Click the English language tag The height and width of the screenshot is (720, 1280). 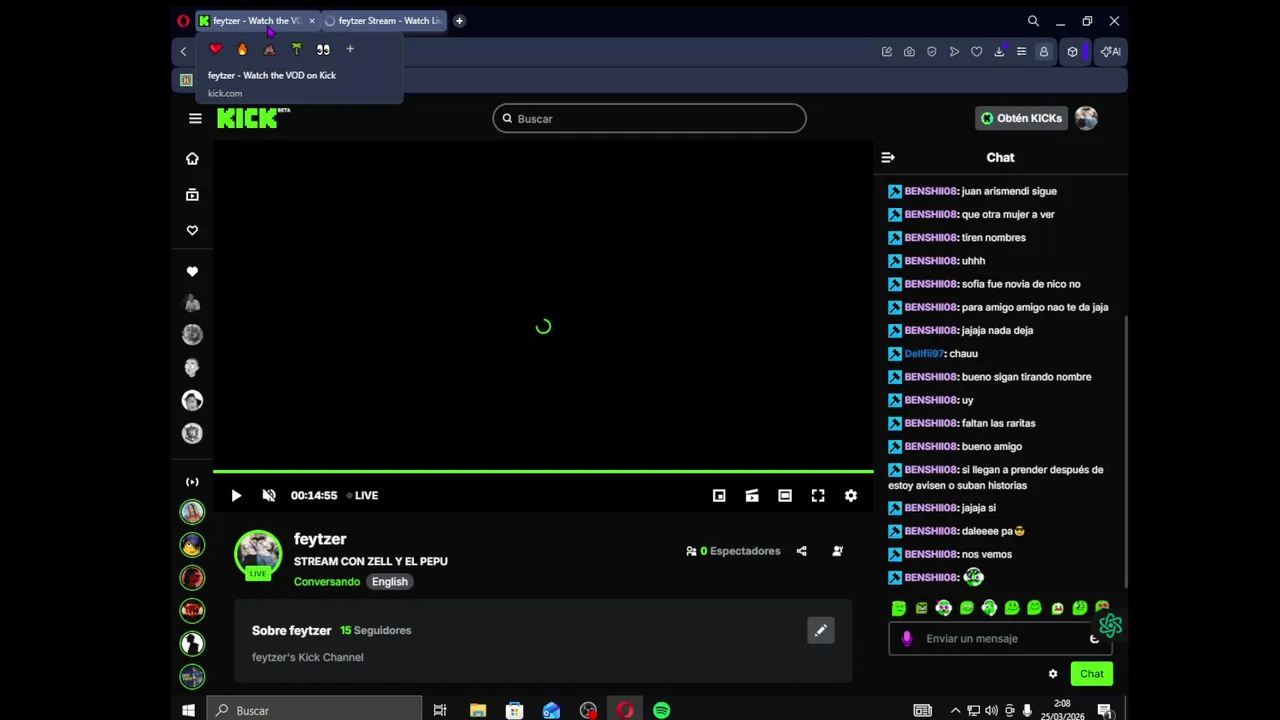point(390,582)
